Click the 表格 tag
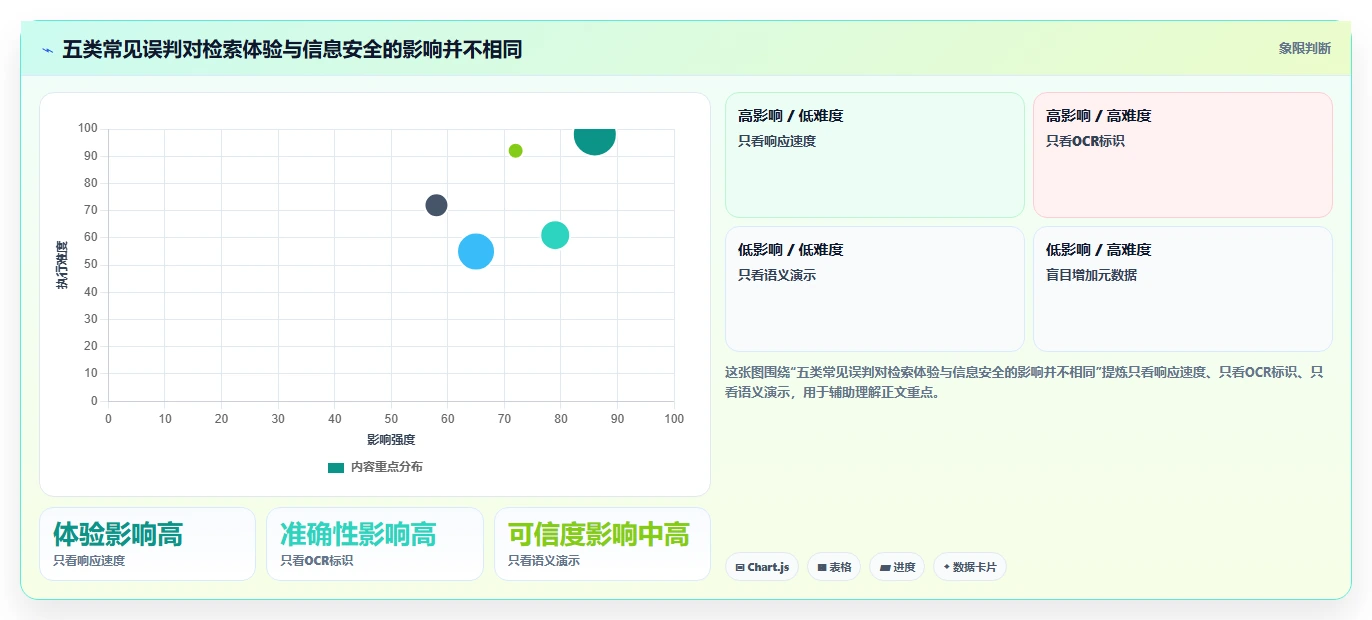 coord(834,567)
